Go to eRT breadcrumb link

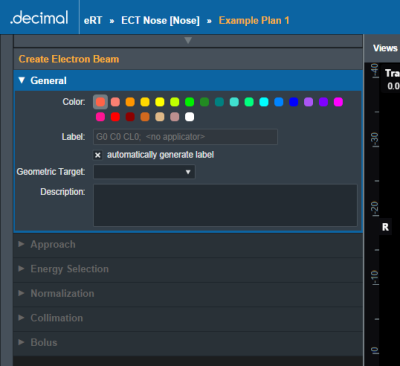point(93,20)
